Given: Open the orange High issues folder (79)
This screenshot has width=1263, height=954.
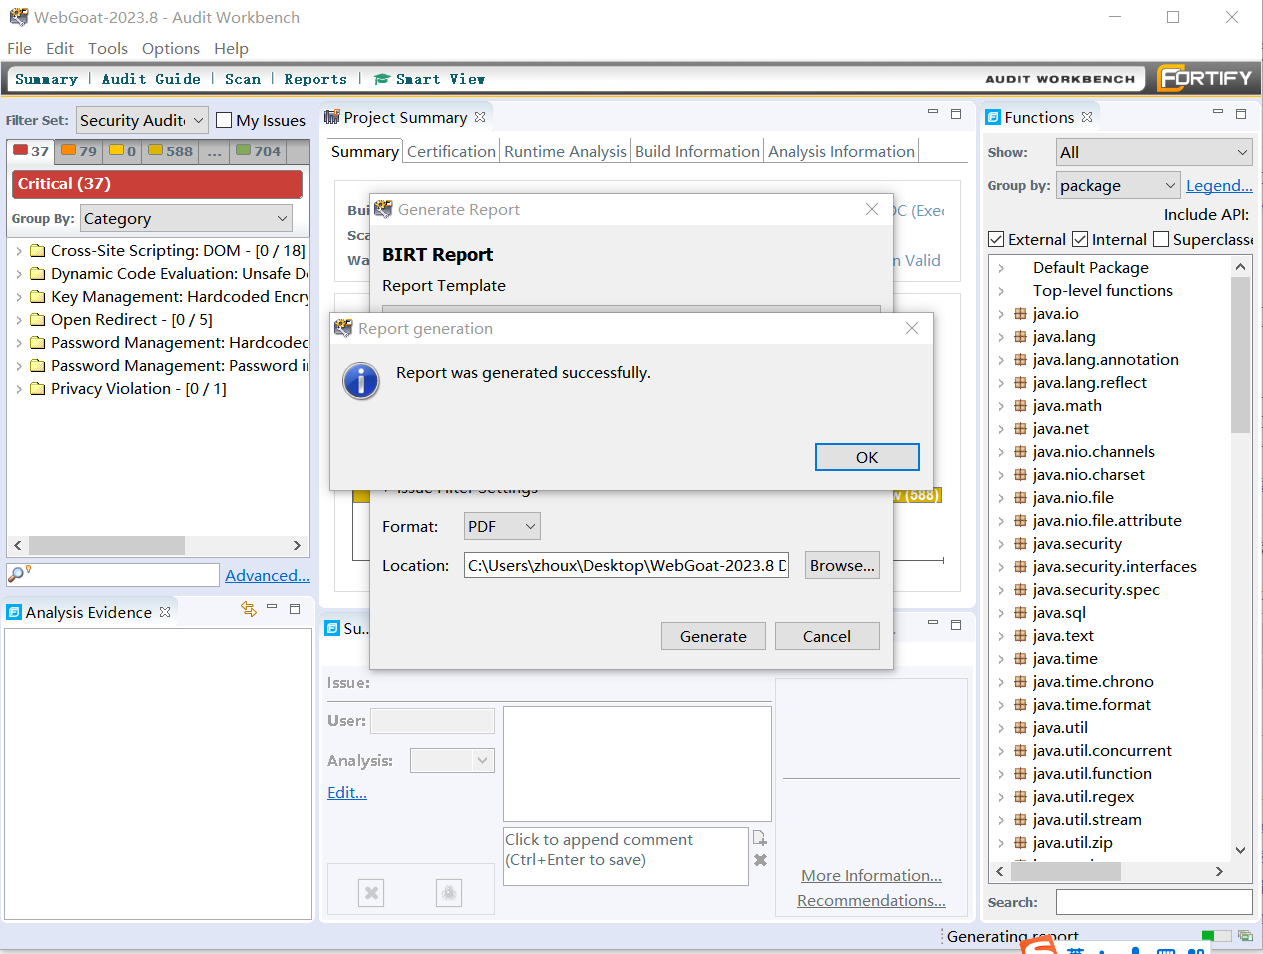Looking at the screenshot, I should pyautogui.click(x=79, y=151).
